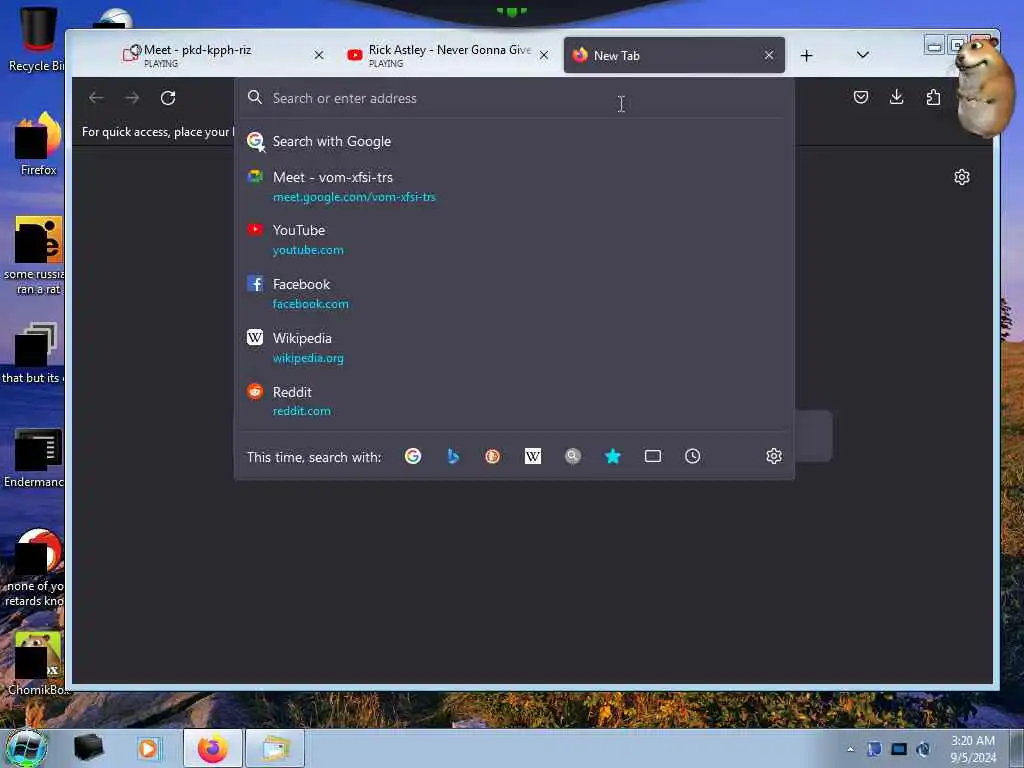Viewport: 1024px width, 768px height.
Task: Select the Firefox taskbar button
Action: click(213, 748)
